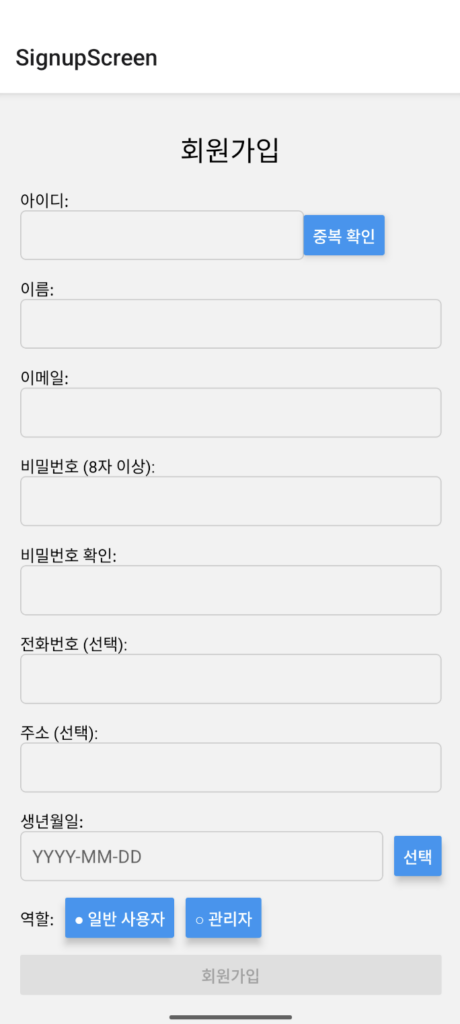Click the 중복 확인 button
Image resolution: width=460 pixels, height=1024 pixels.
pyautogui.click(x=344, y=235)
